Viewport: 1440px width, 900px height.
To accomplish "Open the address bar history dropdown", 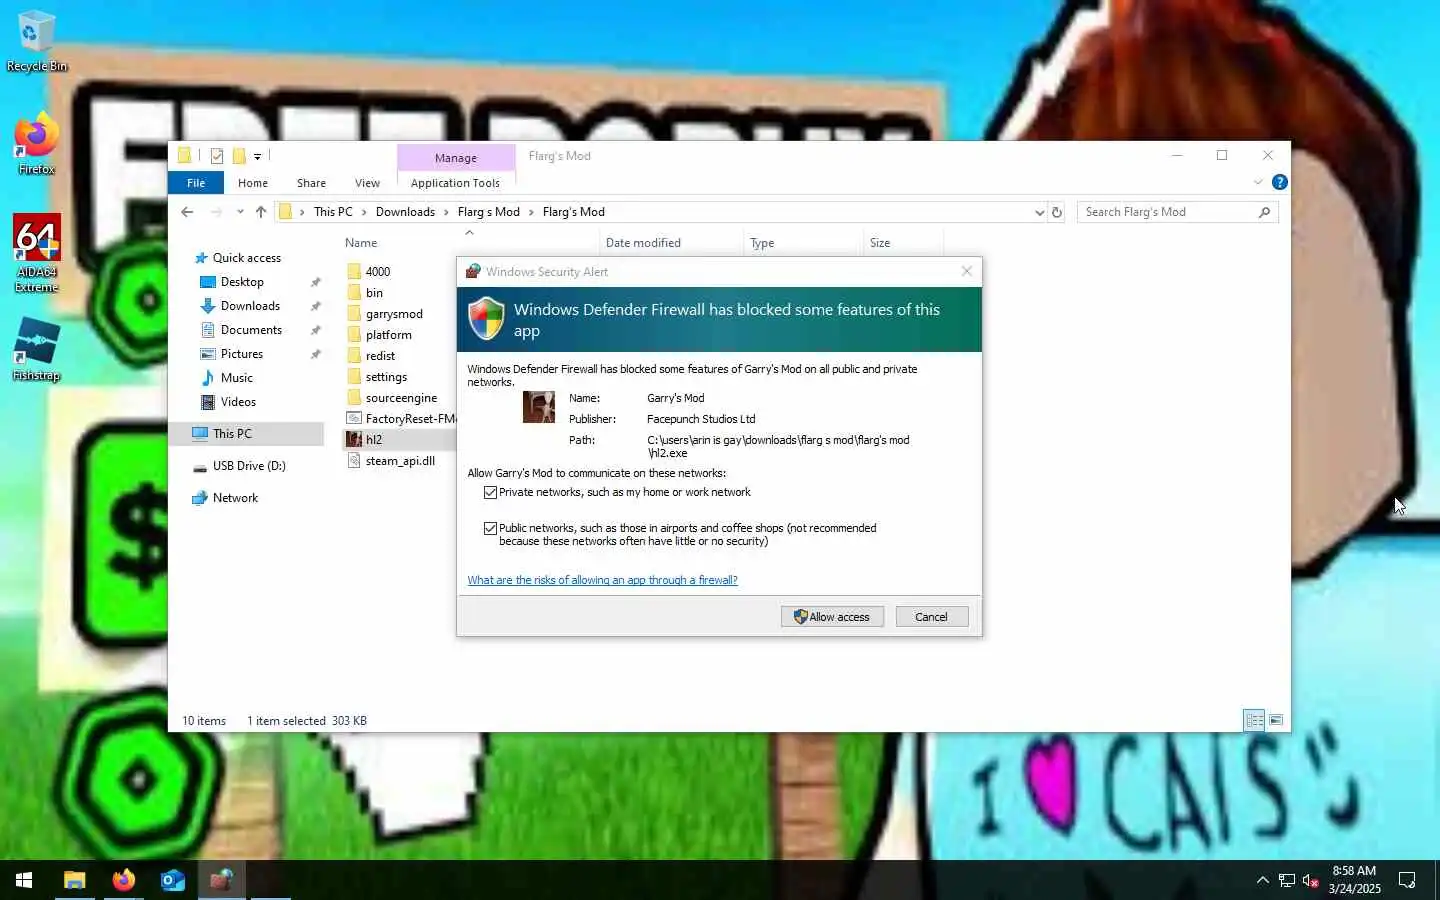I will [1039, 212].
